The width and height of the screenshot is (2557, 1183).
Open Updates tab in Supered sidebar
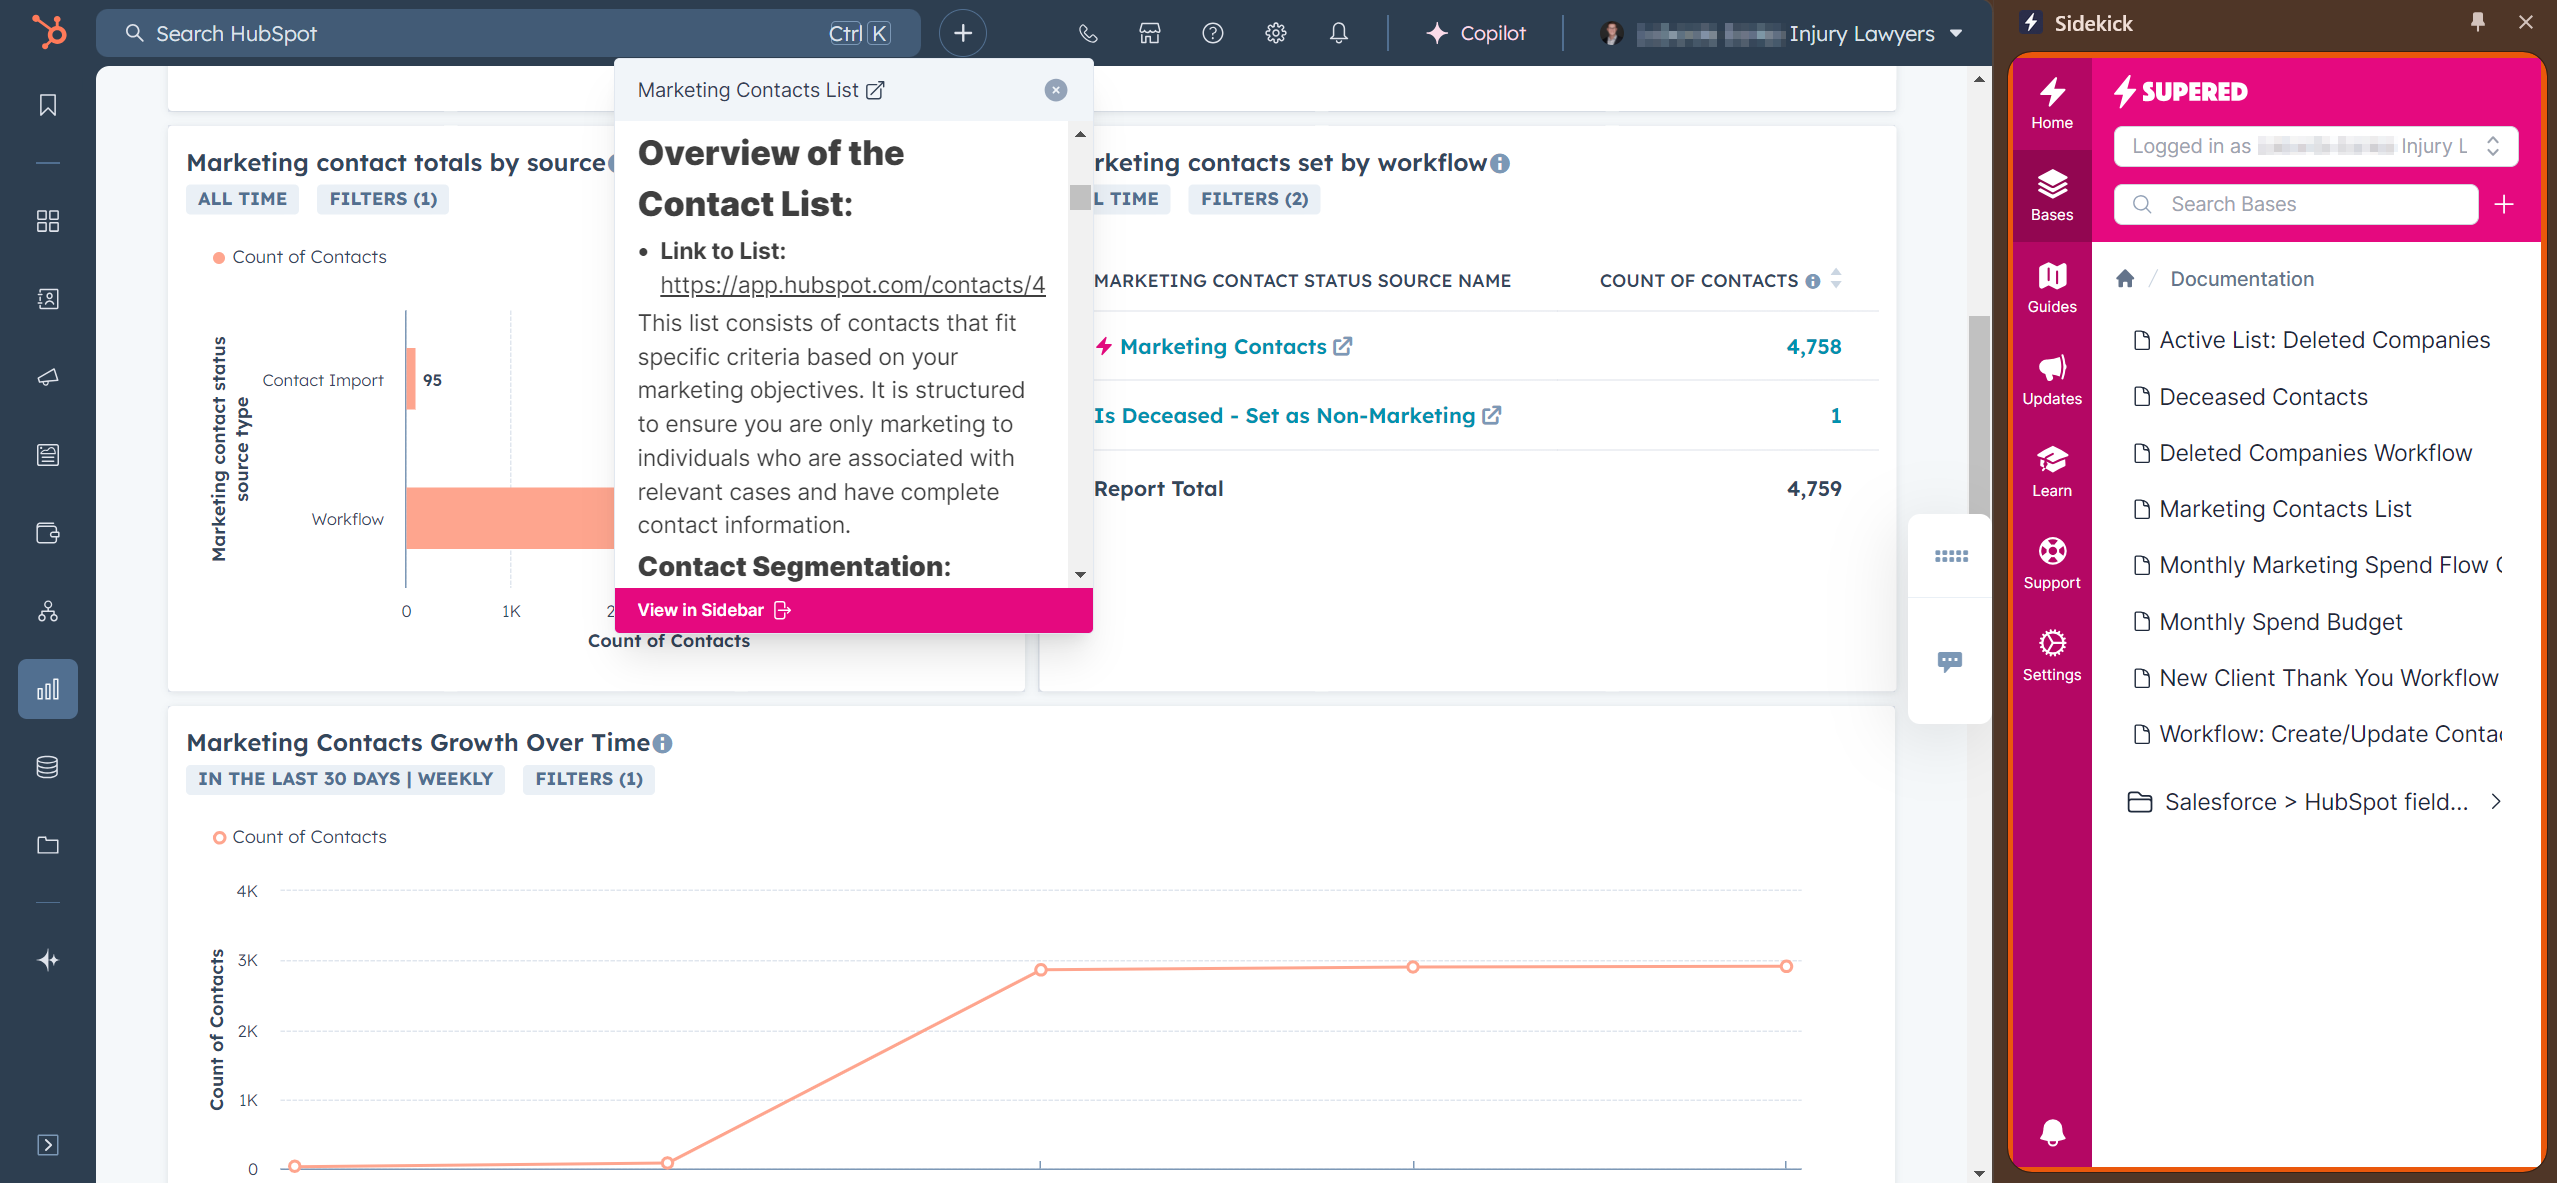point(2052,380)
